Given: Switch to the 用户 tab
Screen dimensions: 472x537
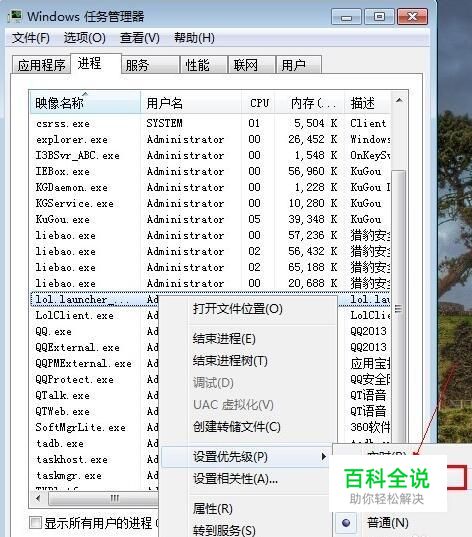Looking at the screenshot, I should point(299,65).
